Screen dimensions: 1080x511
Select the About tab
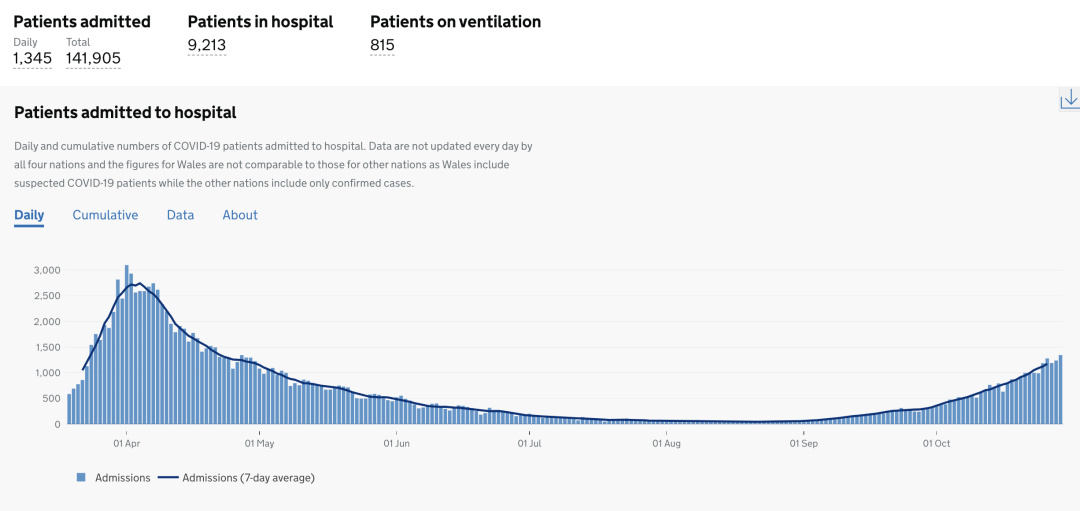click(x=240, y=215)
